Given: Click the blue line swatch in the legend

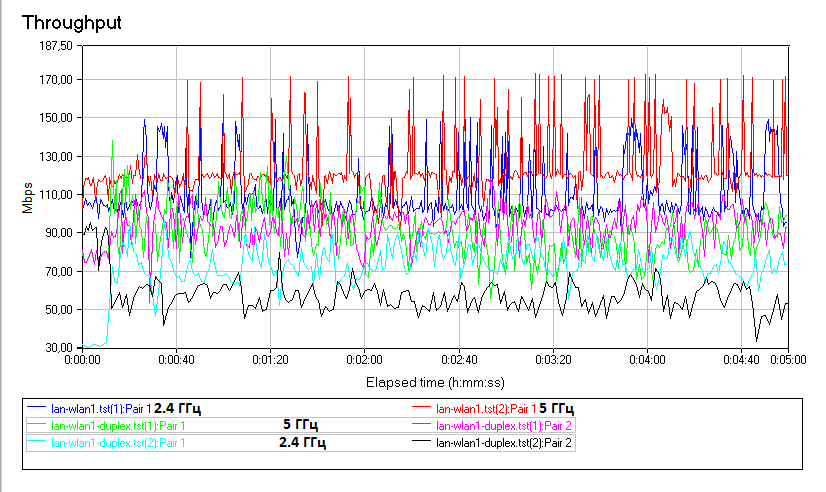Looking at the screenshot, I should pos(38,409).
